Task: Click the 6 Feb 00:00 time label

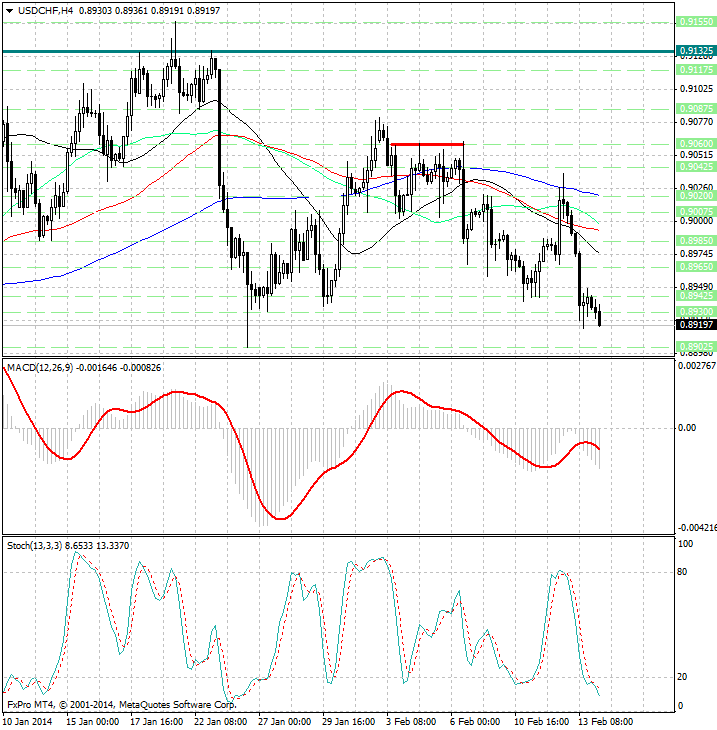Action: (x=475, y=722)
